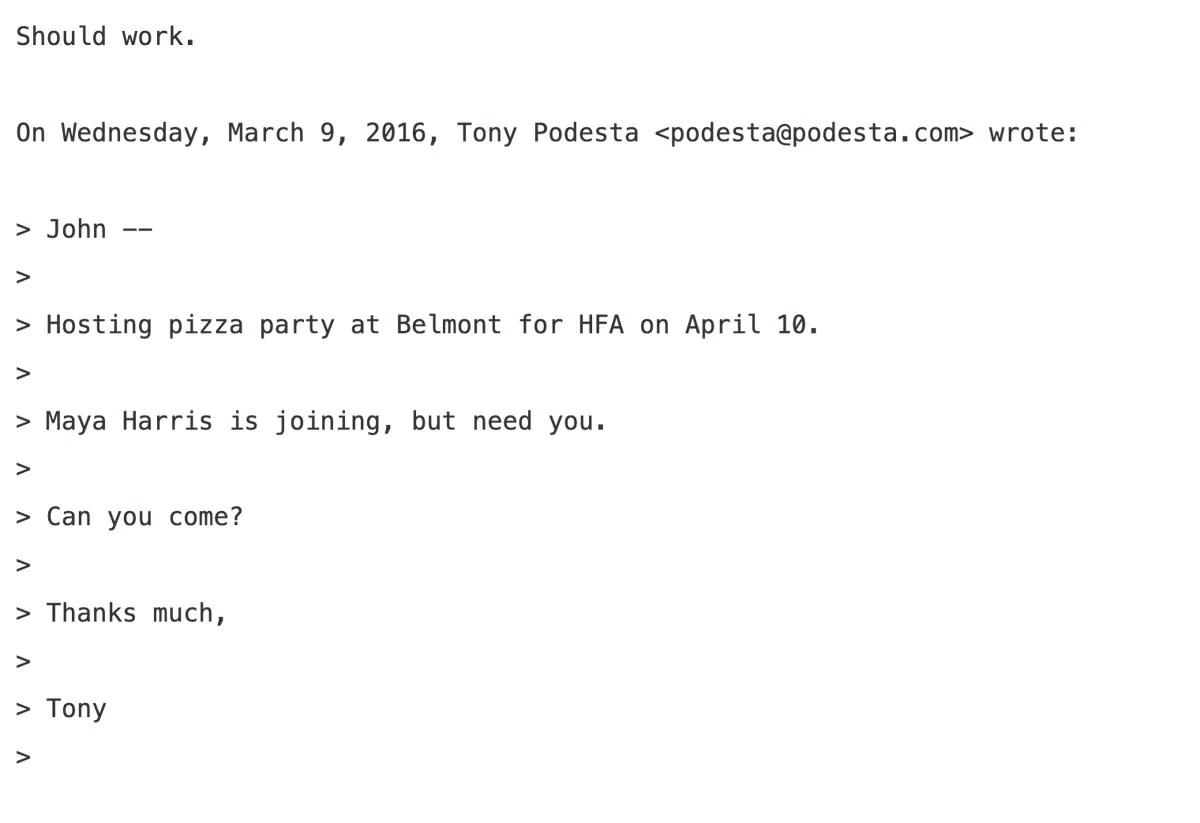Click the word 'Belmont' in pizza party line
Screen dimensions: 1200x823
click(x=449, y=325)
